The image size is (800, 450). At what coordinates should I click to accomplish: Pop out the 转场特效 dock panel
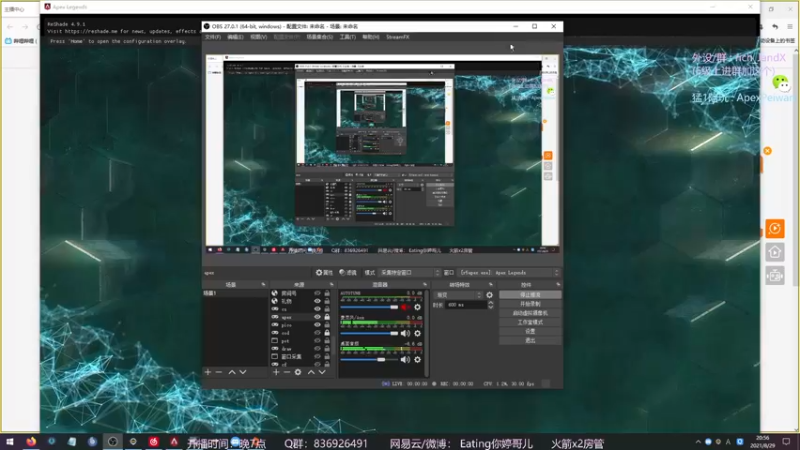pyautogui.click(x=491, y=284)
